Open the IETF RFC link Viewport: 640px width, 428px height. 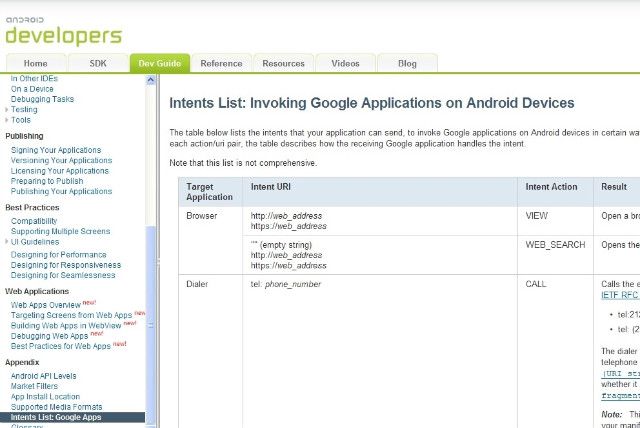pos(620,295)
